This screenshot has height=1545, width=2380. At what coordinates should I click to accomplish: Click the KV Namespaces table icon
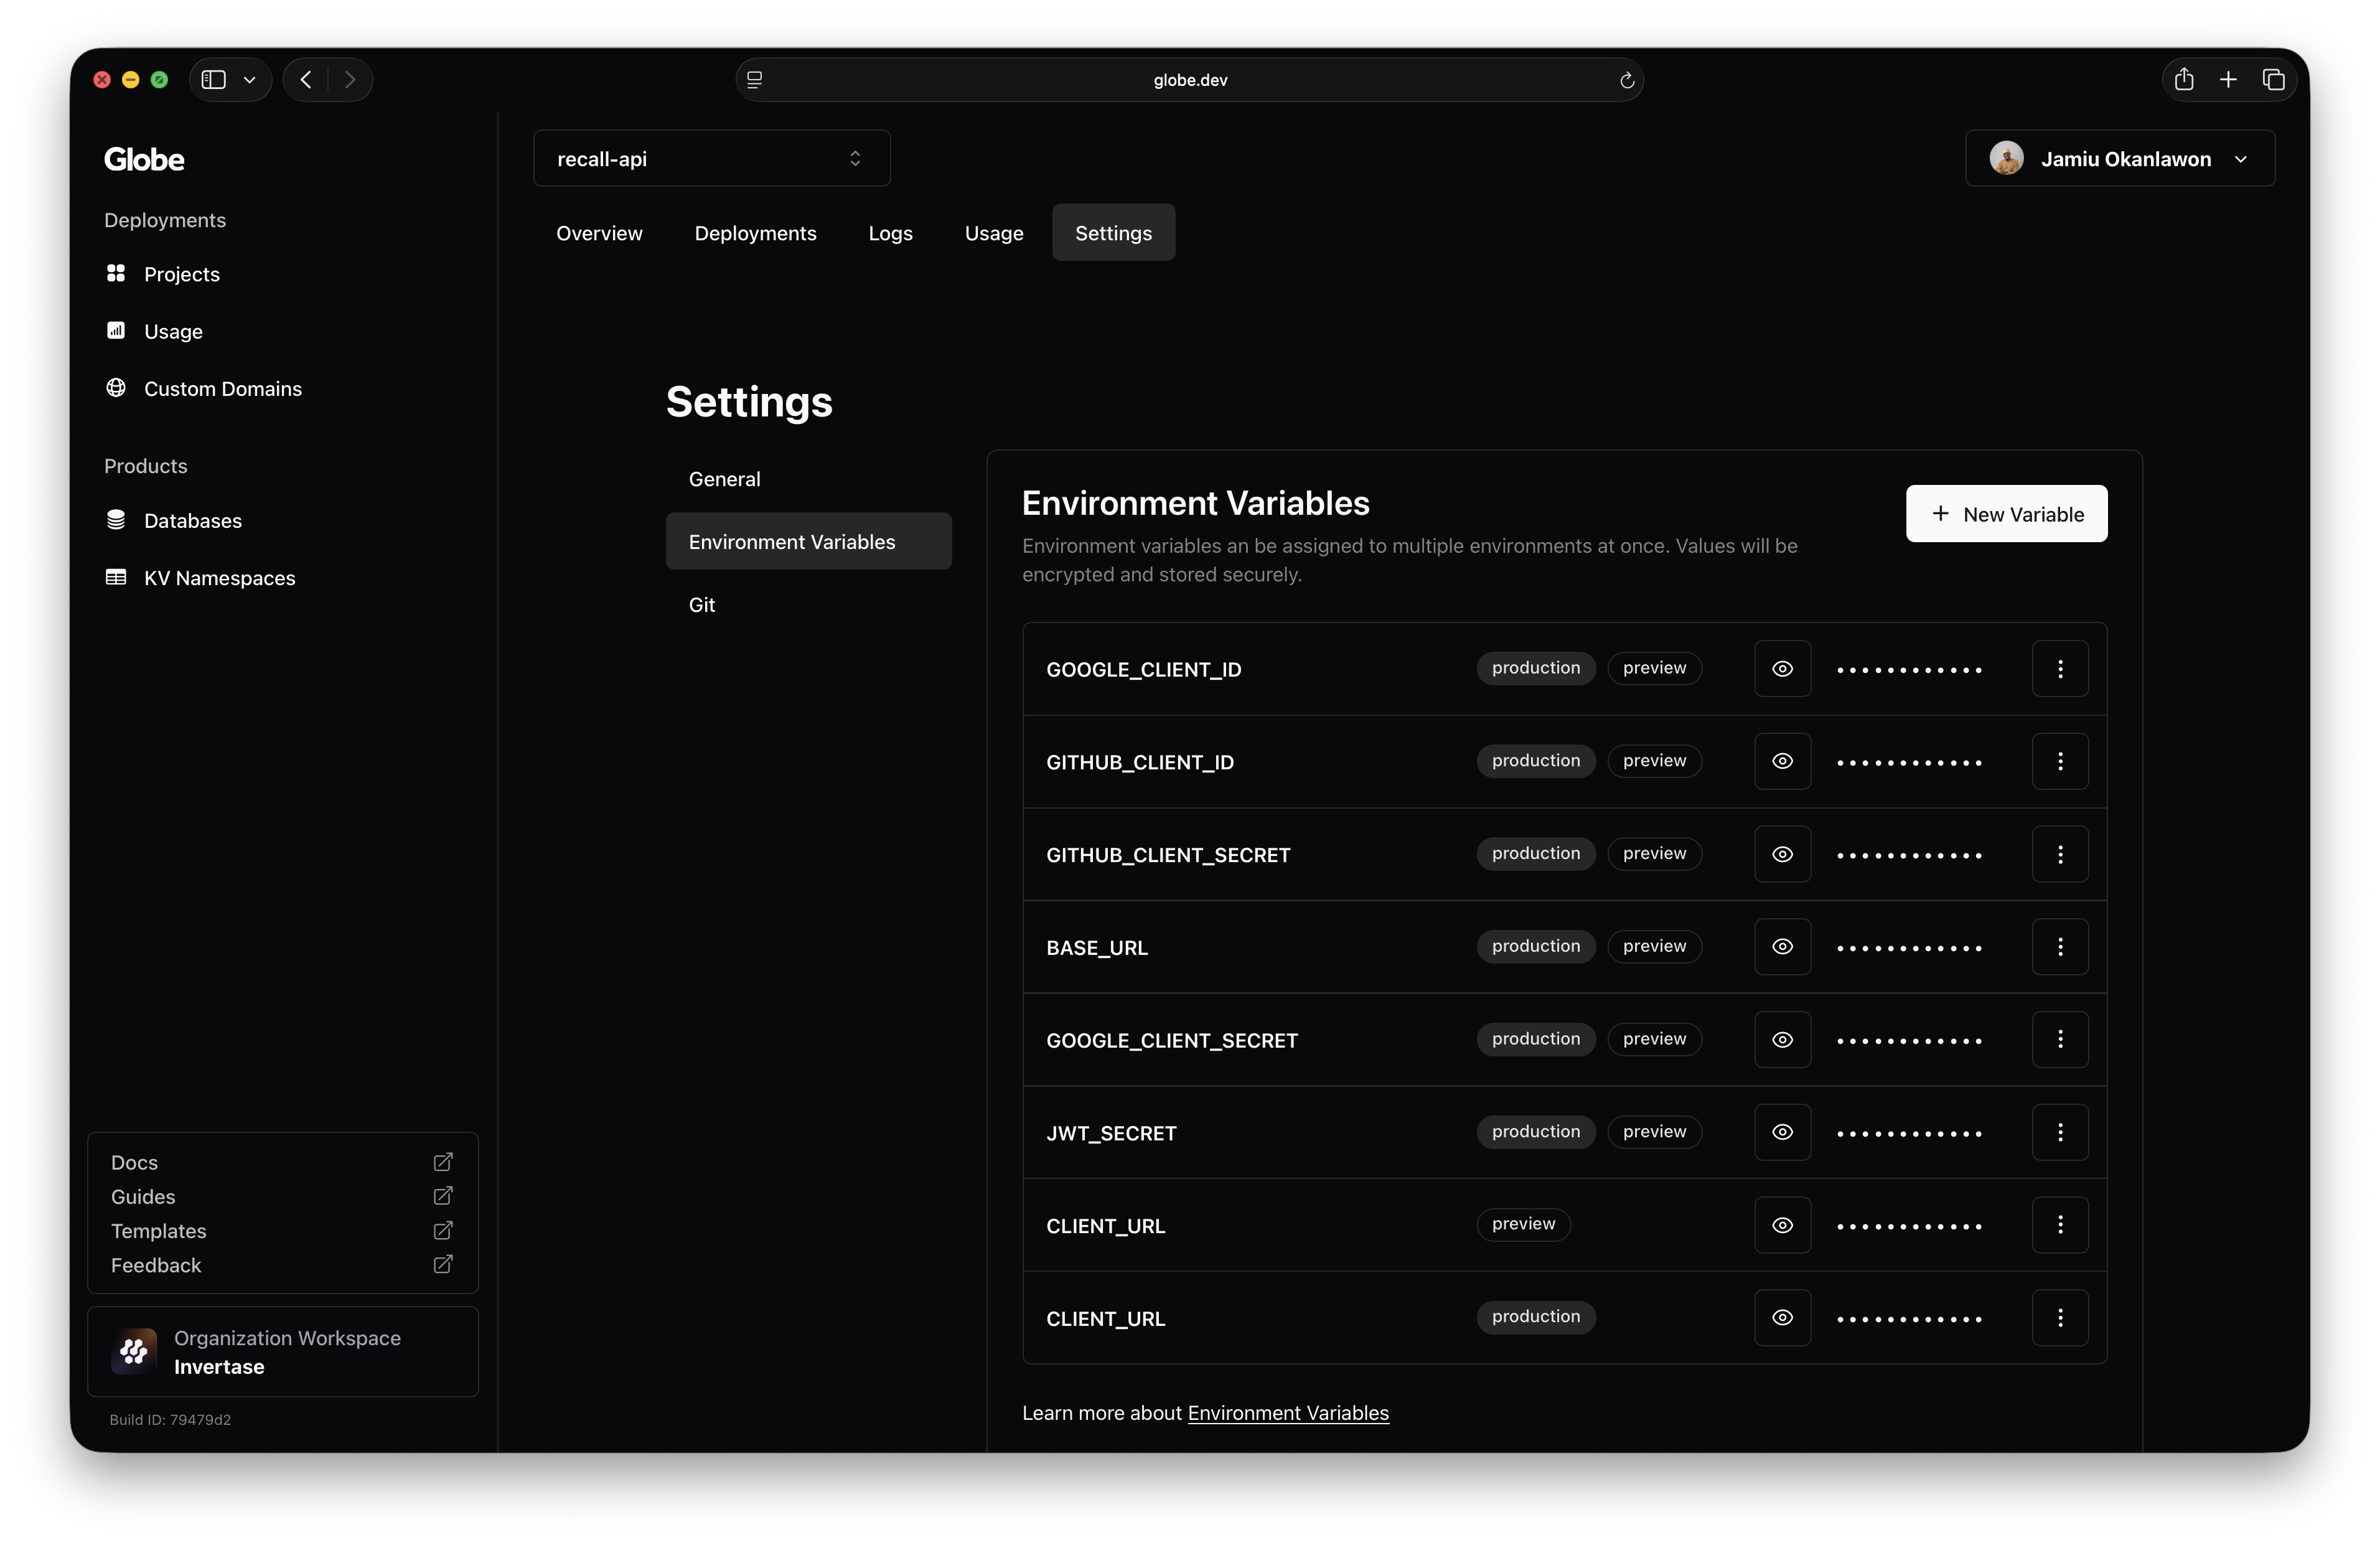pyautogui.click(x=116, y=577)
